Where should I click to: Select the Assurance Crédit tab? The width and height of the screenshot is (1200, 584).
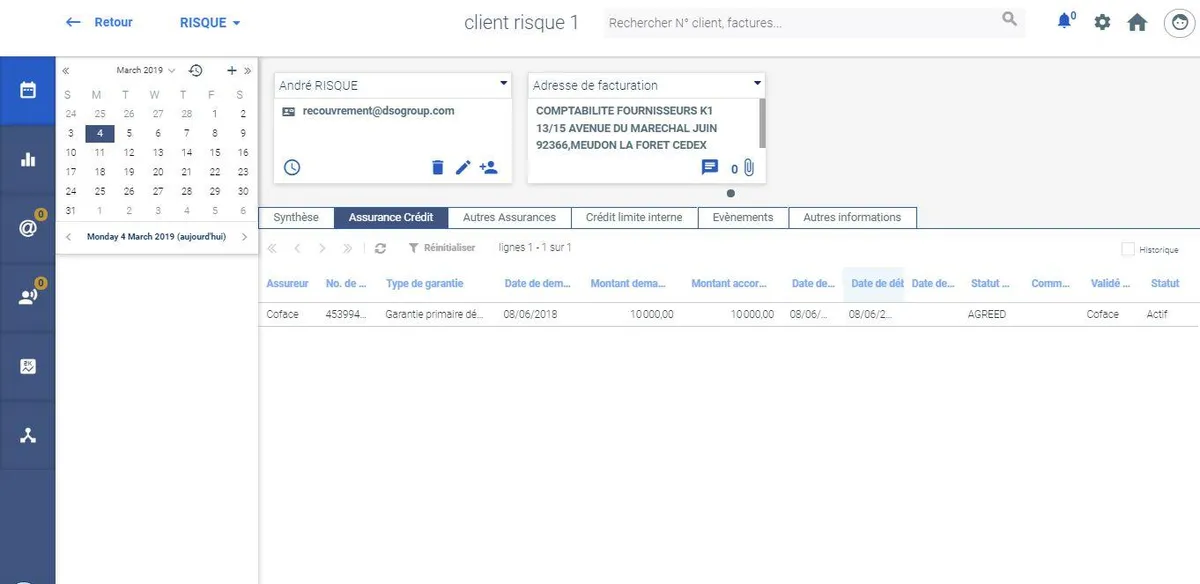coord(391,217)
